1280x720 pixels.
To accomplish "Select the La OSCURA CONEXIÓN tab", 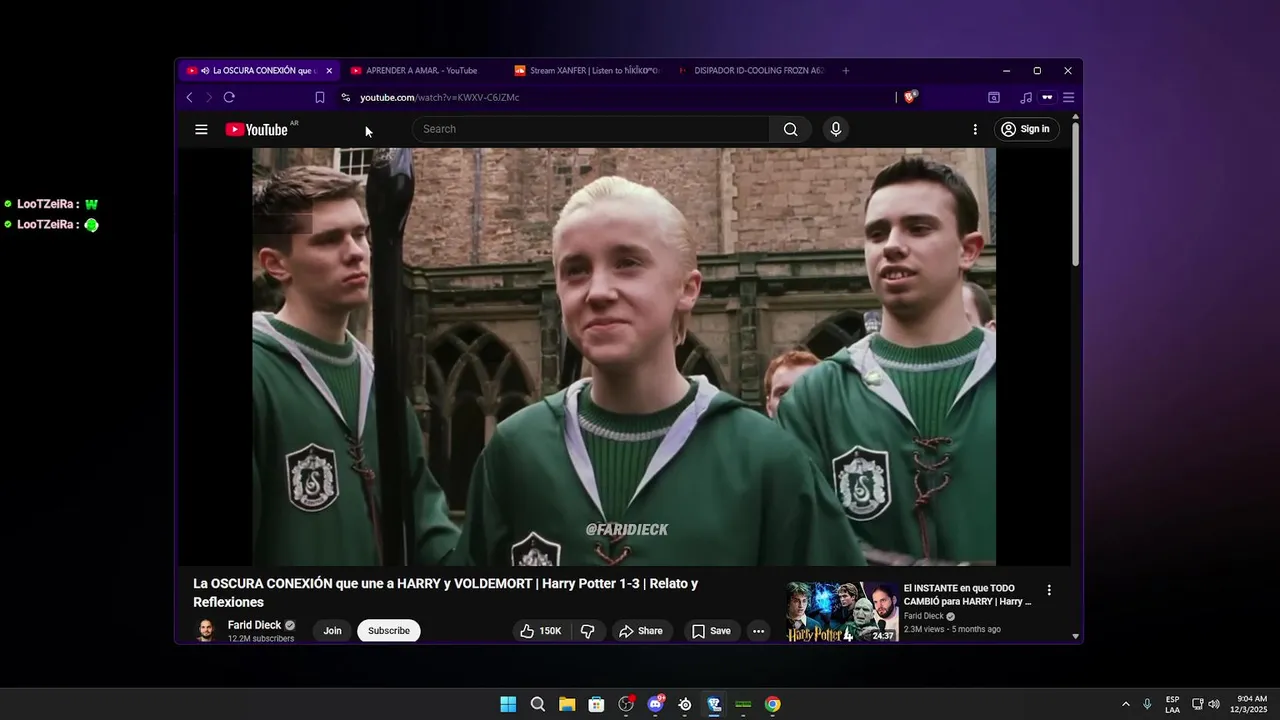I will pos(257,71).
